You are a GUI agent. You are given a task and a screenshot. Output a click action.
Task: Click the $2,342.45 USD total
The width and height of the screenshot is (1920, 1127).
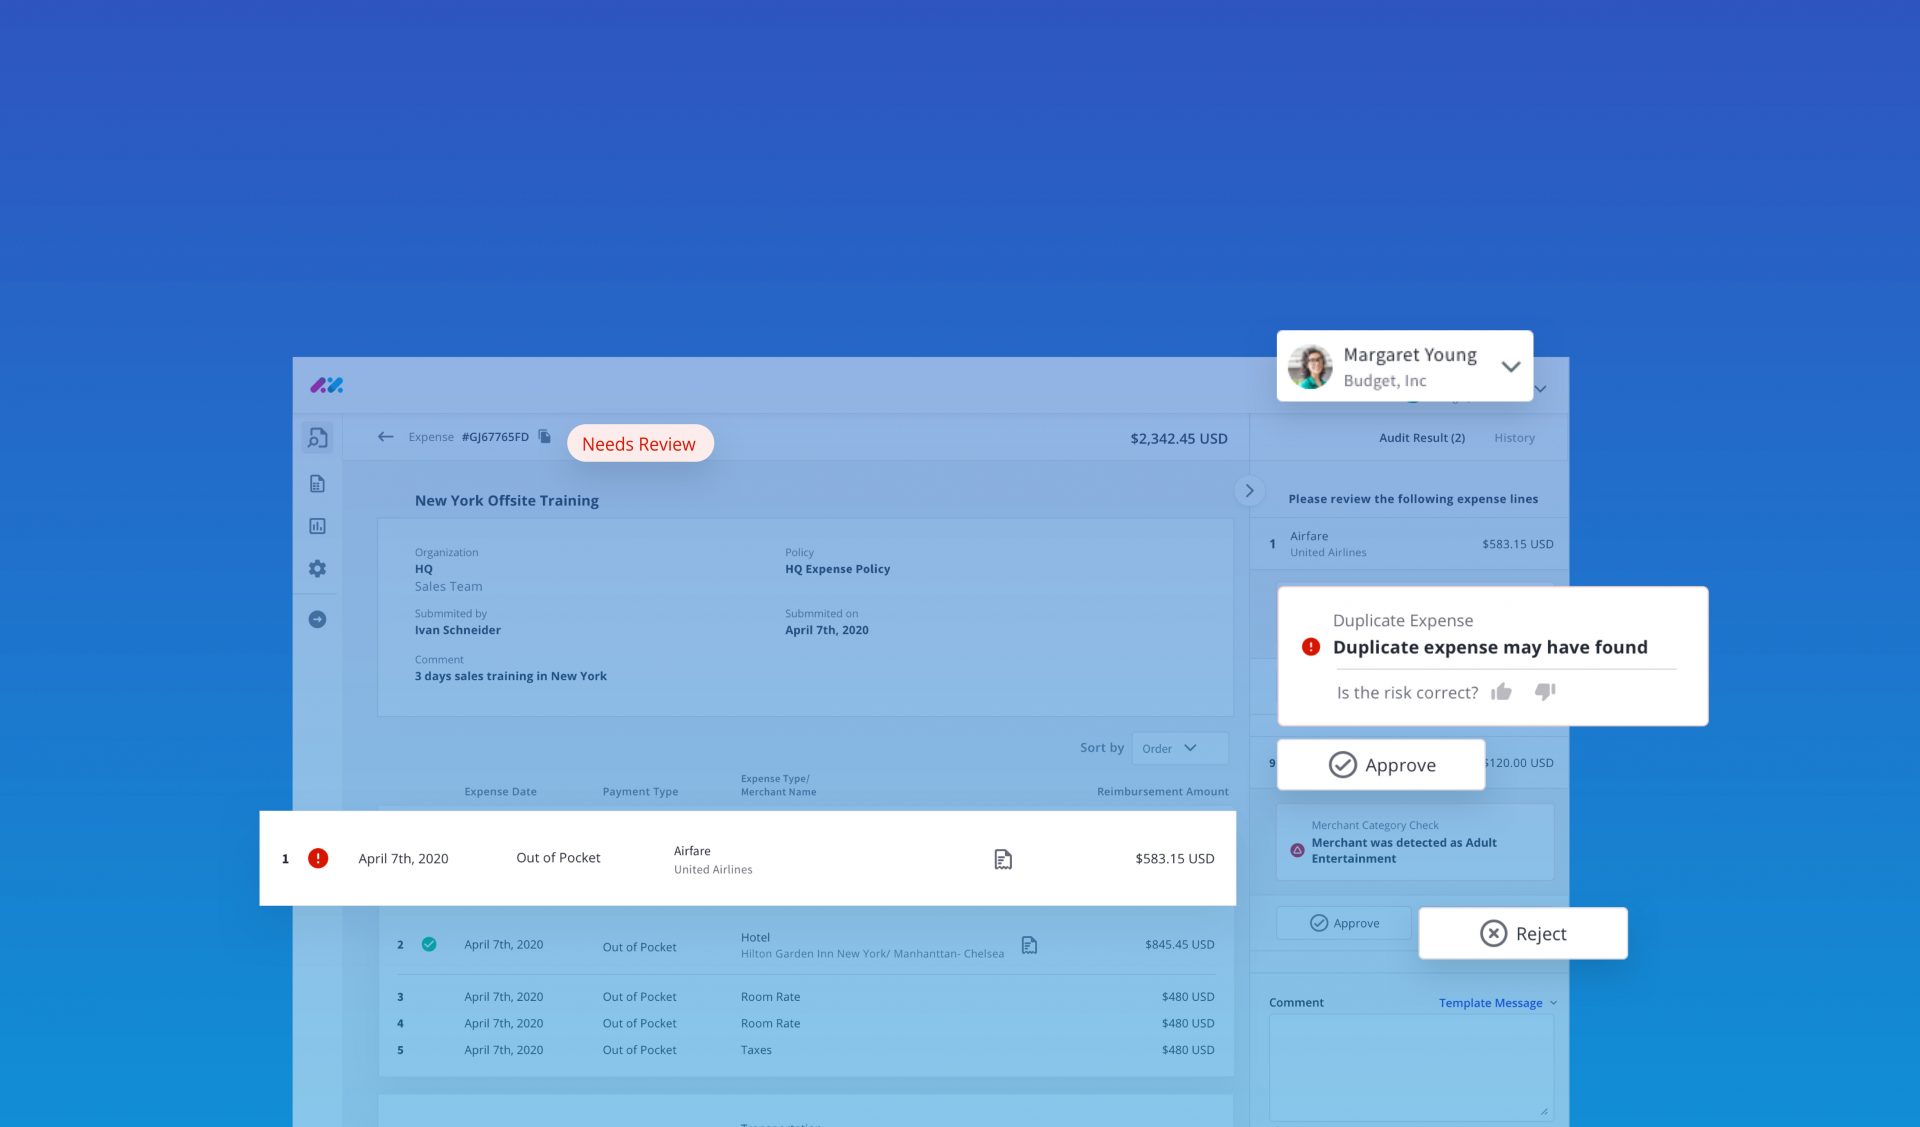pos(1179,439)
